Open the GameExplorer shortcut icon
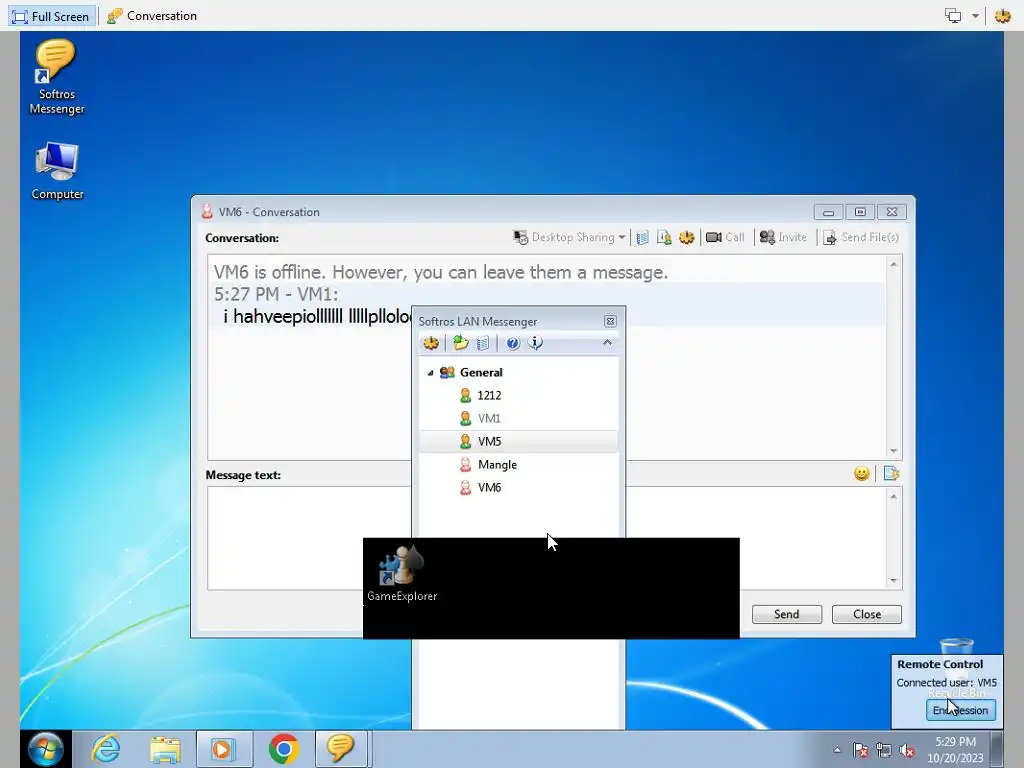Image resolution: width=1024 pixels, height=768 pixels. point(402,573)
